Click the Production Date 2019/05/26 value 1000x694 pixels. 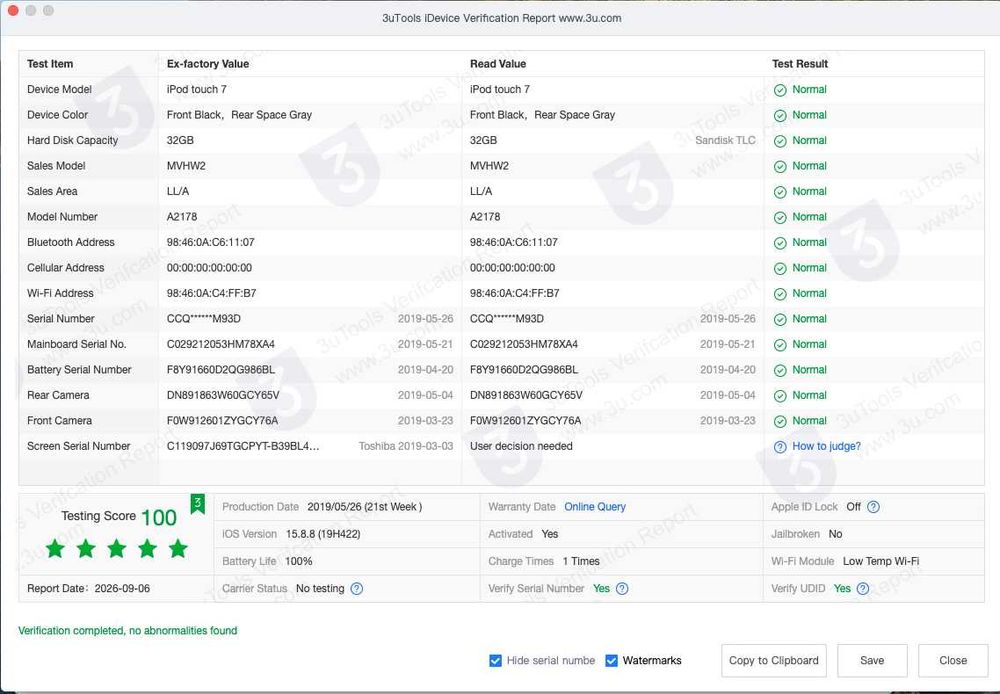point(364,506)
